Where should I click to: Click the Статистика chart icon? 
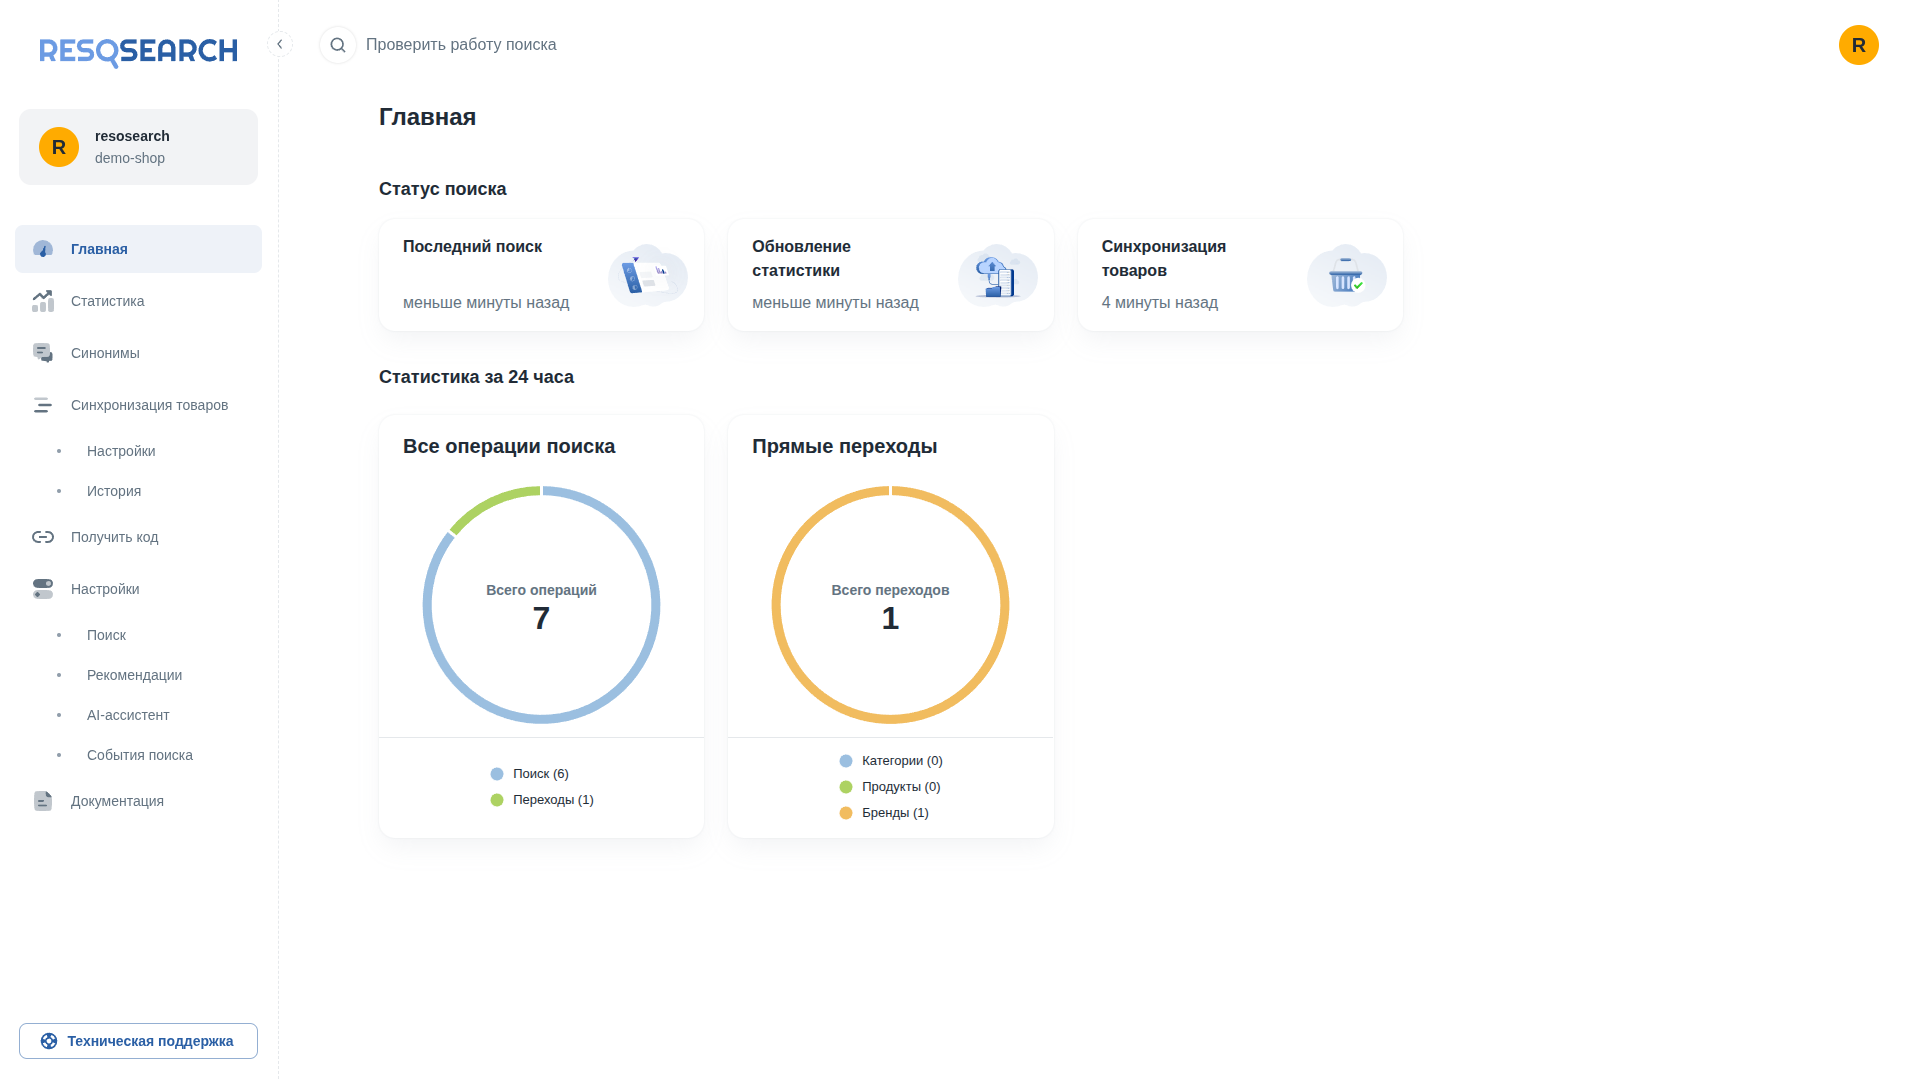point(43,301)
